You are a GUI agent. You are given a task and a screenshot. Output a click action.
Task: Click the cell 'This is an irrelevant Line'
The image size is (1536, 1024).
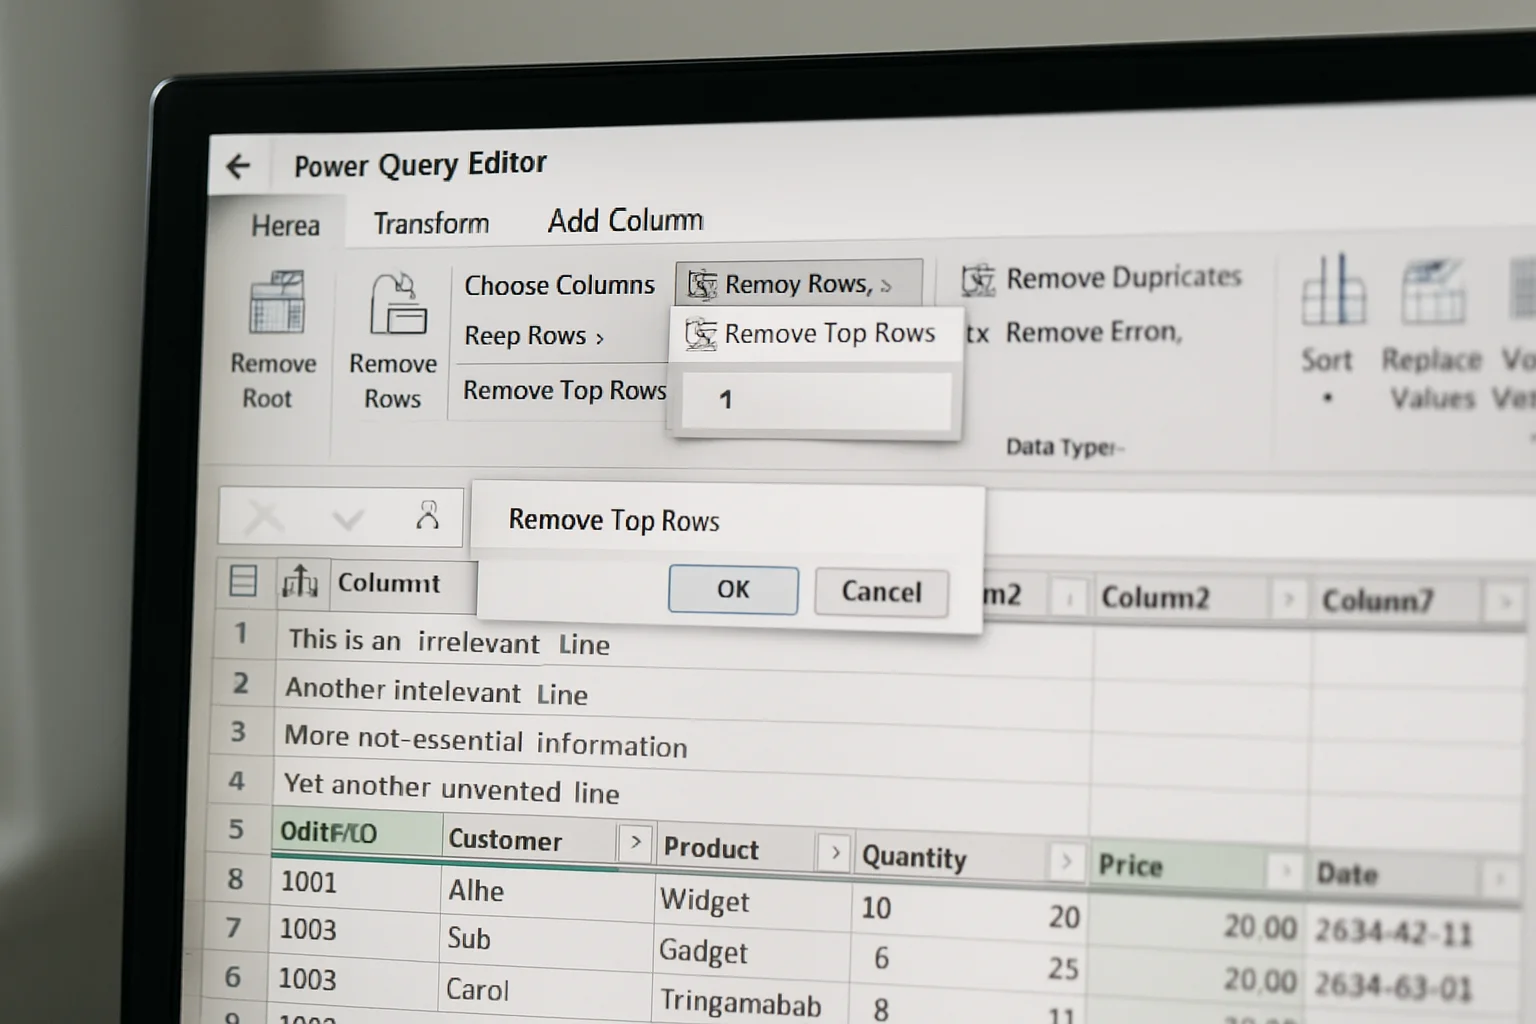[x=449, y=642]
